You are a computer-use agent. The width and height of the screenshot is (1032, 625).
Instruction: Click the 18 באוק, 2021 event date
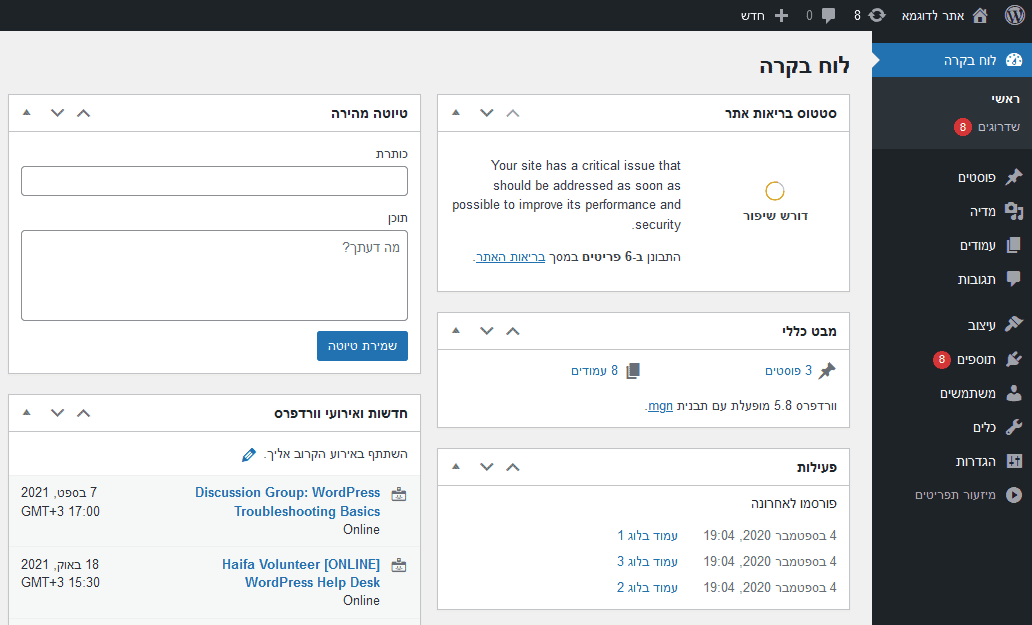coord(60,564)
